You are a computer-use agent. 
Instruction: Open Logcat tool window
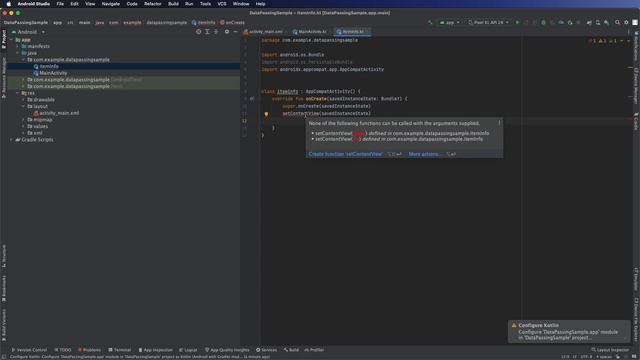(188, 350)
